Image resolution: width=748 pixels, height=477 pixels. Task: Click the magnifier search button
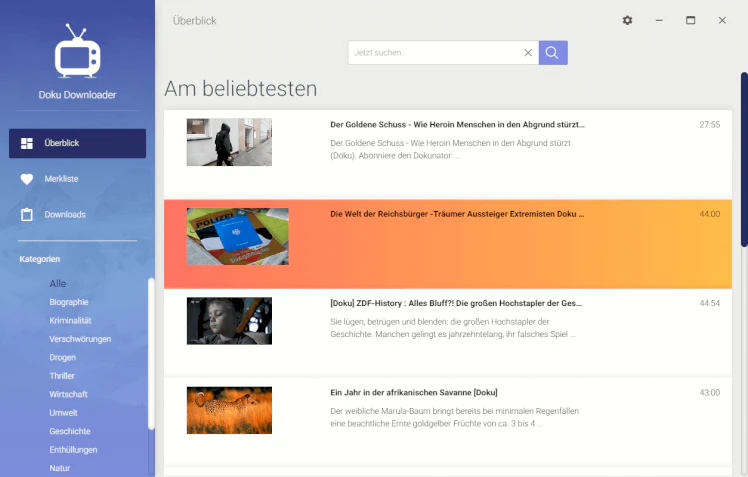tap(553, 52)
